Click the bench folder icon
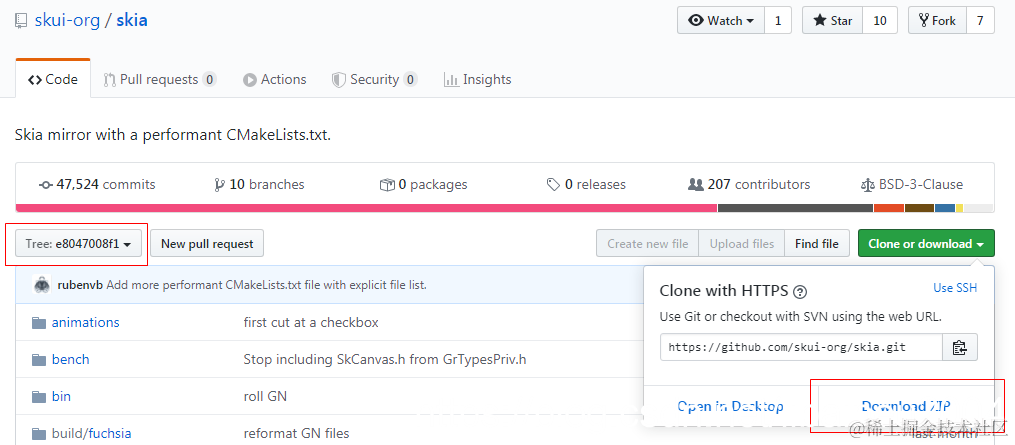 [39, 359]
